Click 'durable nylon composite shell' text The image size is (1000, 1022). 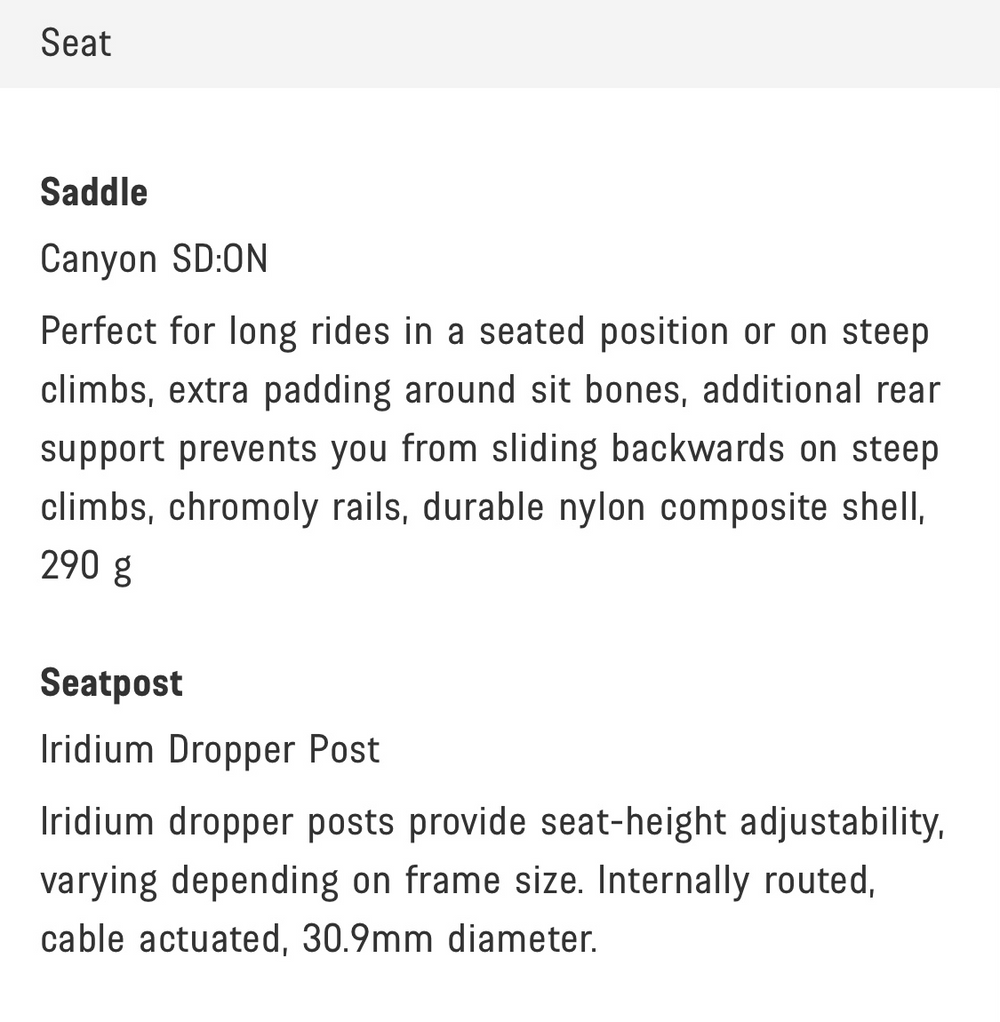[674, 507]
